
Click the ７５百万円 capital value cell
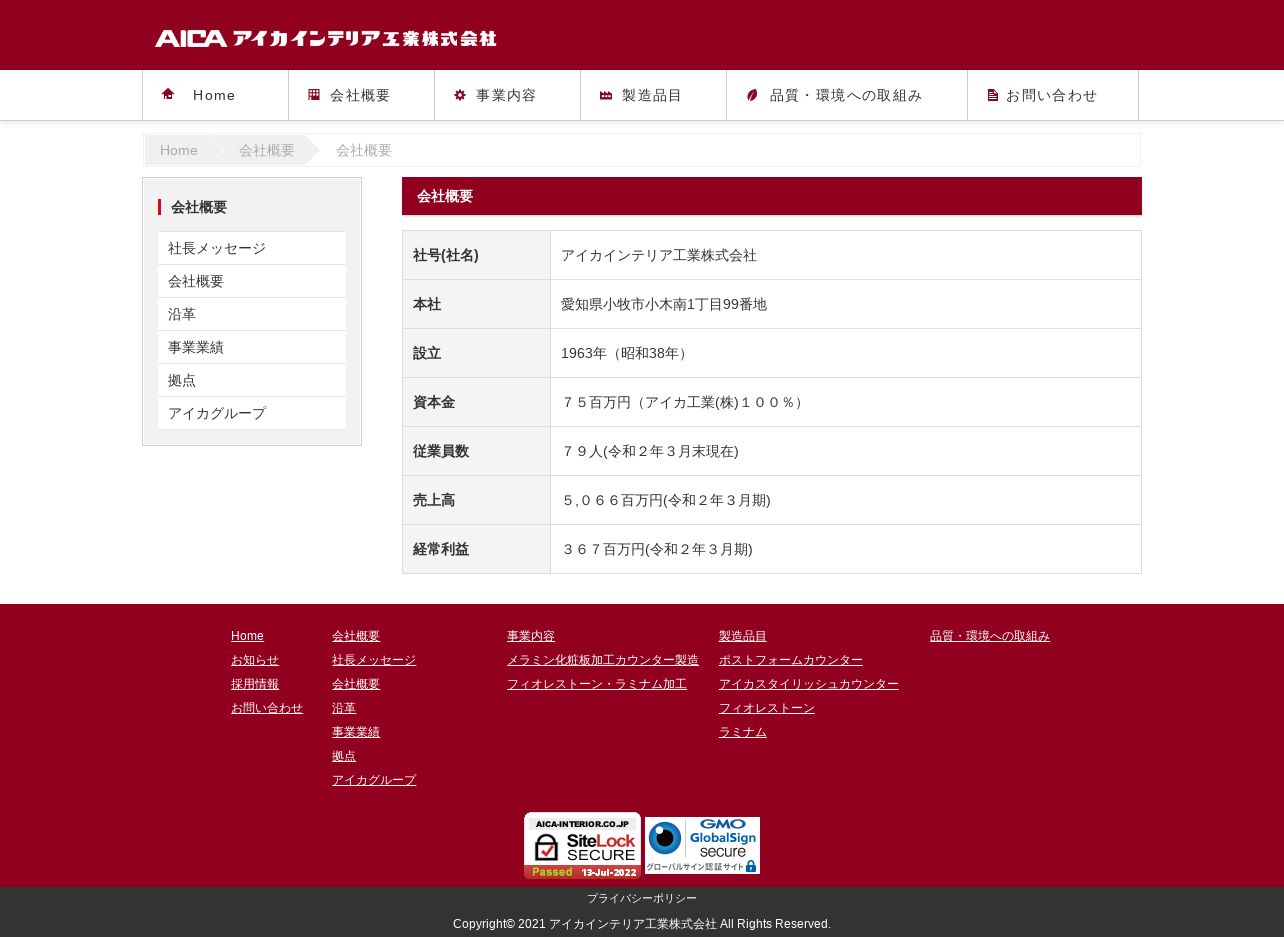tap(846, 402)
